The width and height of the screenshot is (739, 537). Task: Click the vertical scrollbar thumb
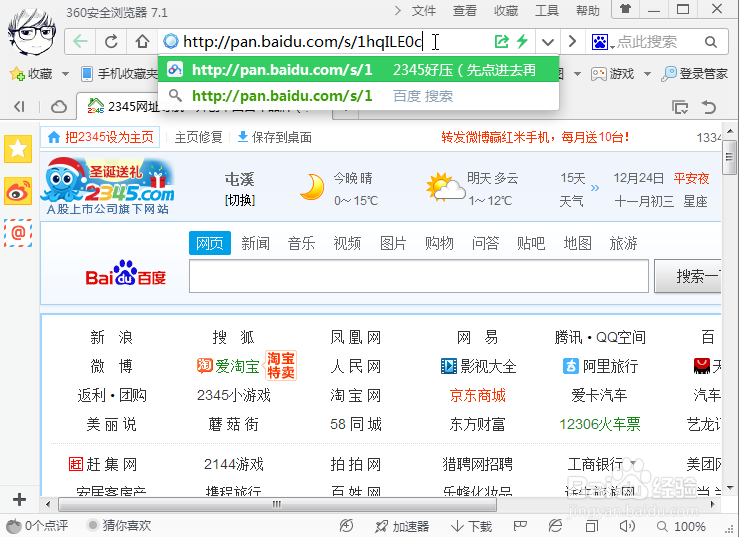click(x=729, y=157)
